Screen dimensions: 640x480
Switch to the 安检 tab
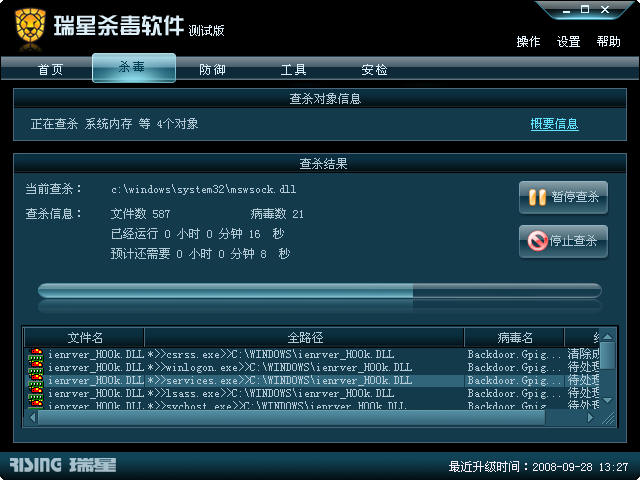(x=374, y=69)
